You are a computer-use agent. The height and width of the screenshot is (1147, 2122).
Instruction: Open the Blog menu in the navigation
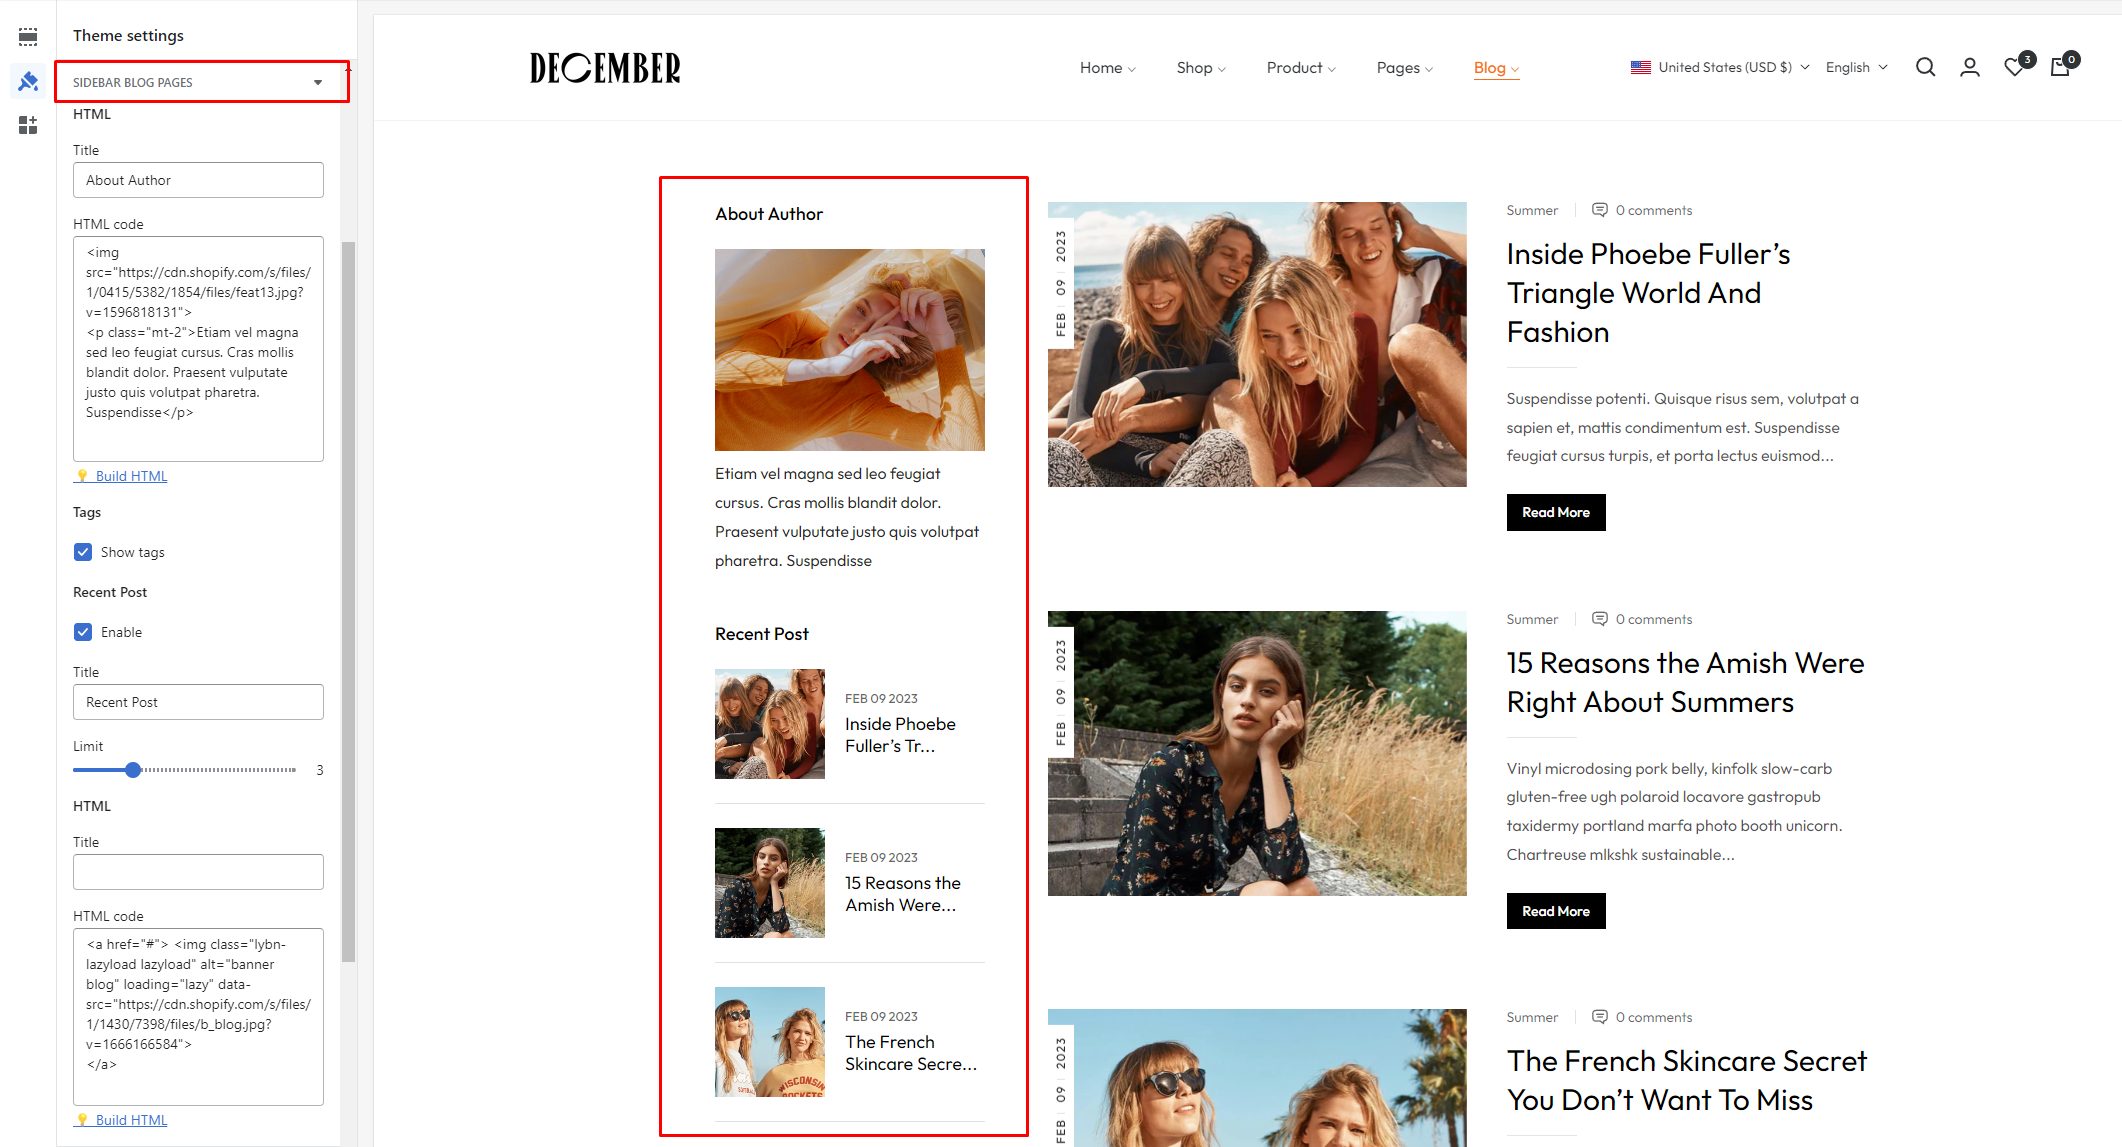coord(1496,67)
